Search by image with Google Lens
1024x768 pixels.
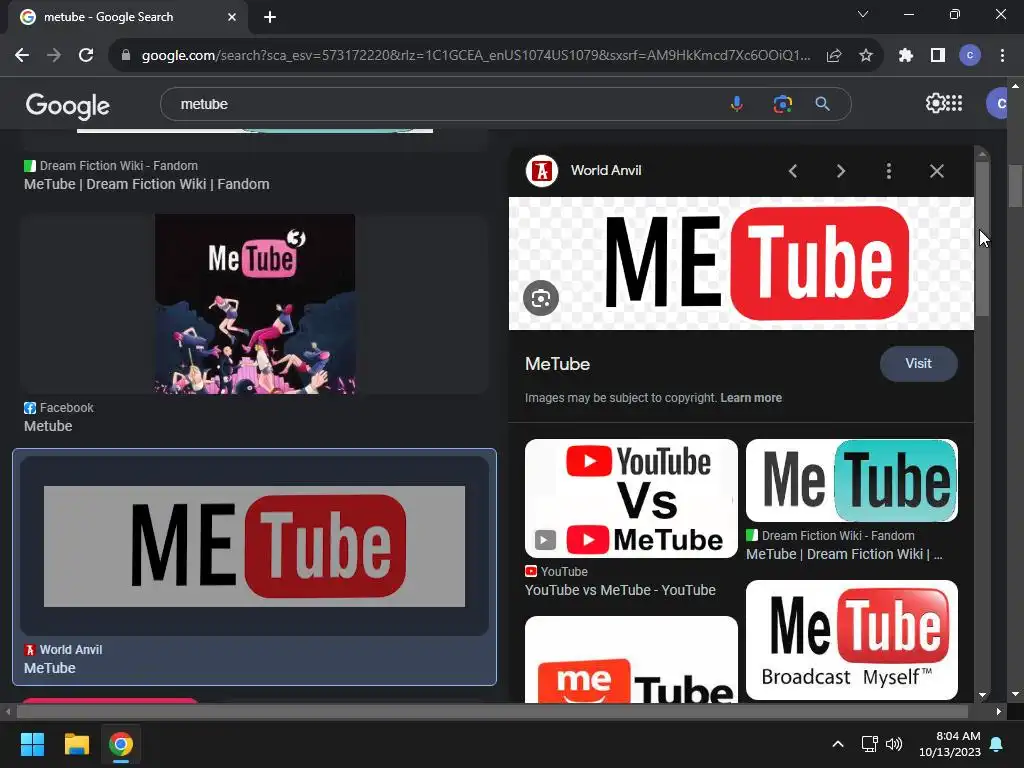(782, 104)
